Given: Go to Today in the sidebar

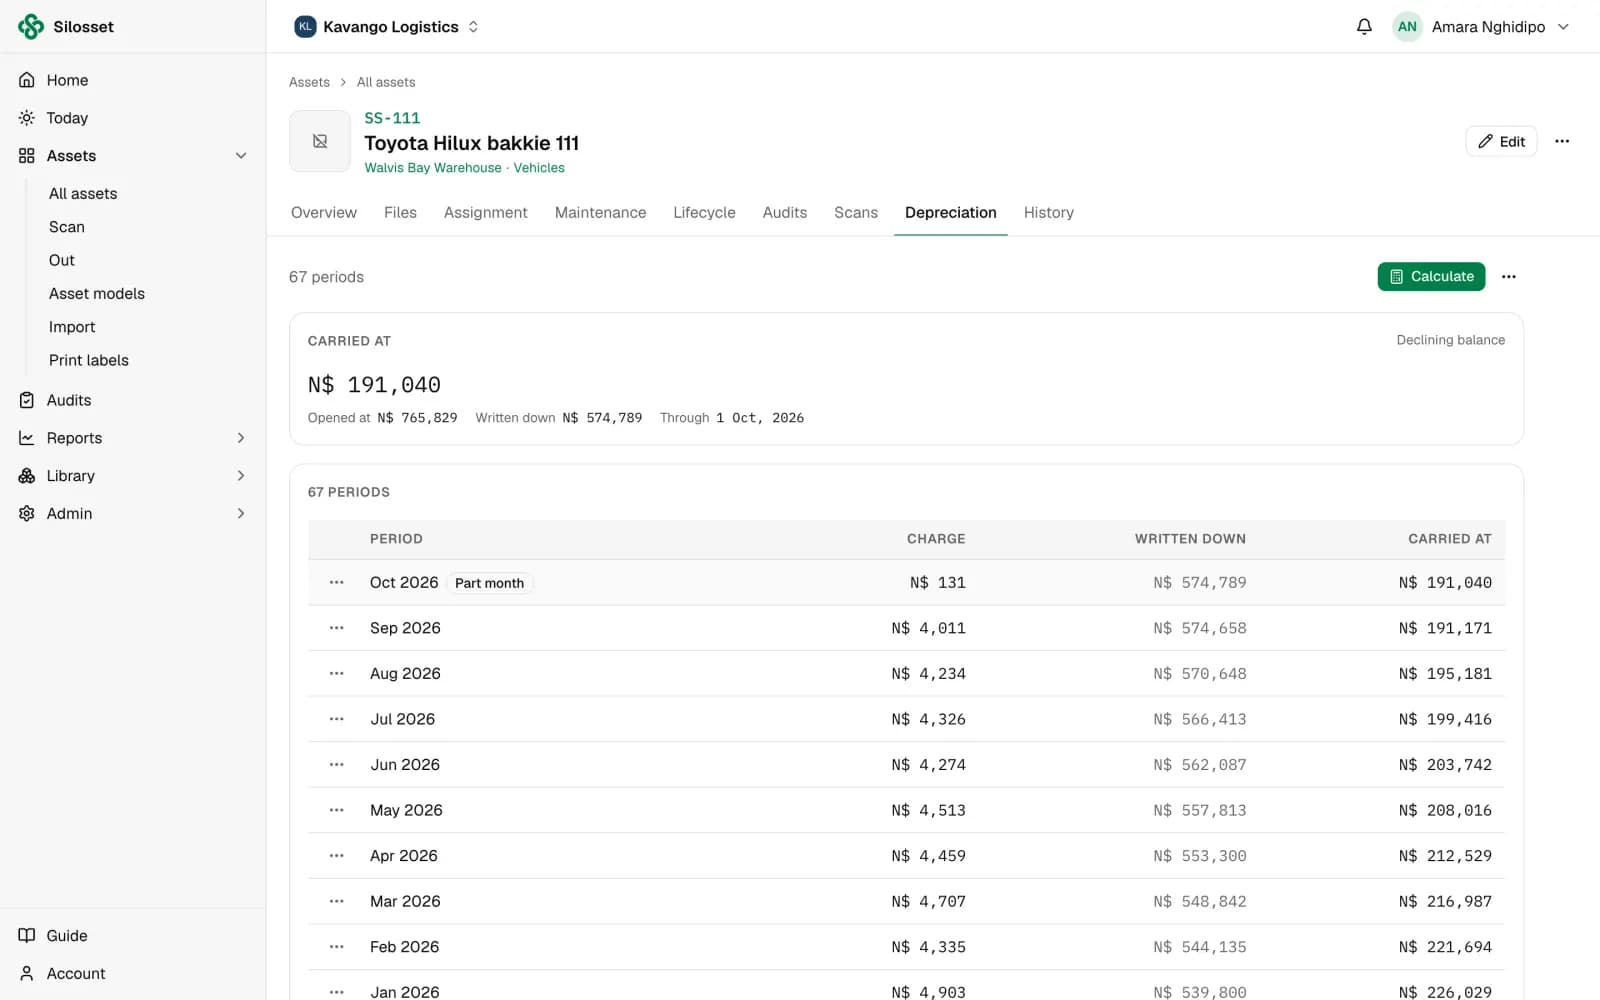Looking at the screenshot, I should 133,118.
